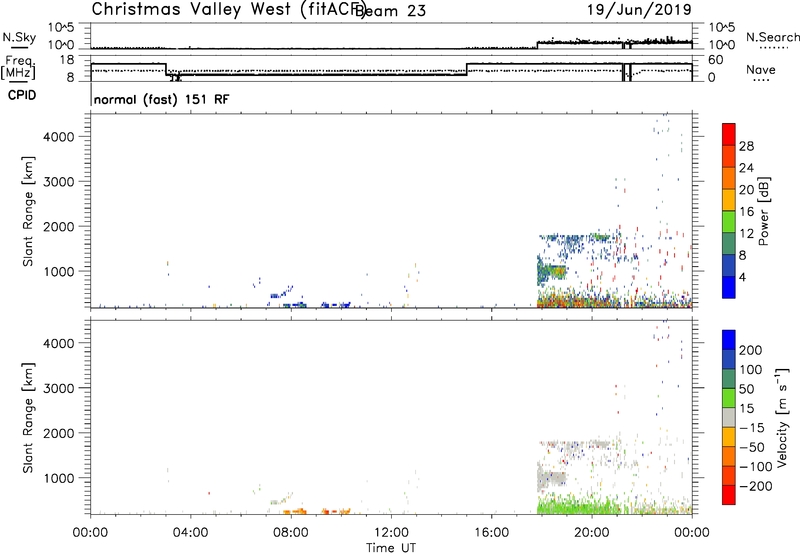
Task: Click the '4000' tick of the power panel
Action: [x=59, y=137]
